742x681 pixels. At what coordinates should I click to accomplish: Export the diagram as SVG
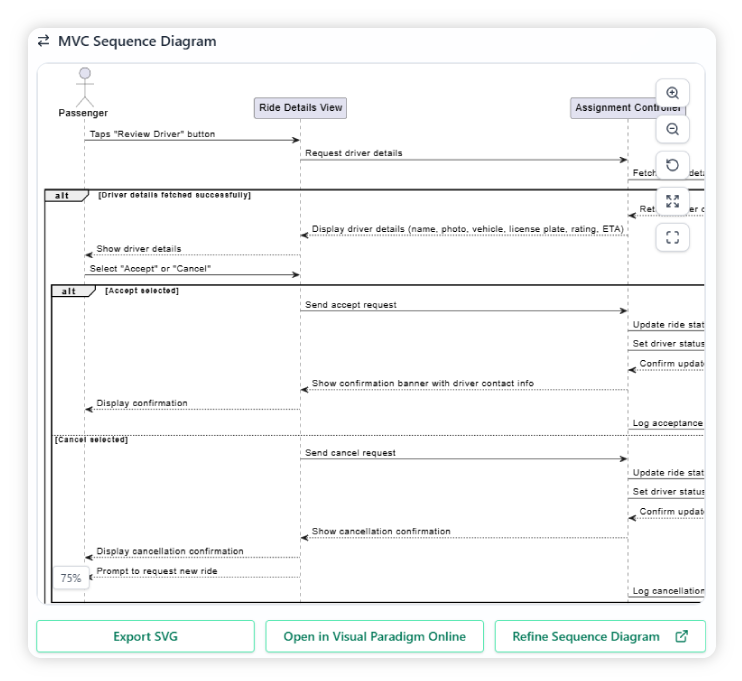(x=146, y=636)
